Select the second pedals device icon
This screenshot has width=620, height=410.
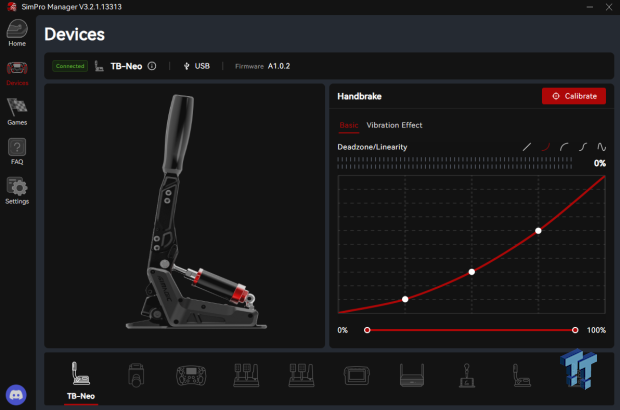pyautogui.click(x=301, y=375)
